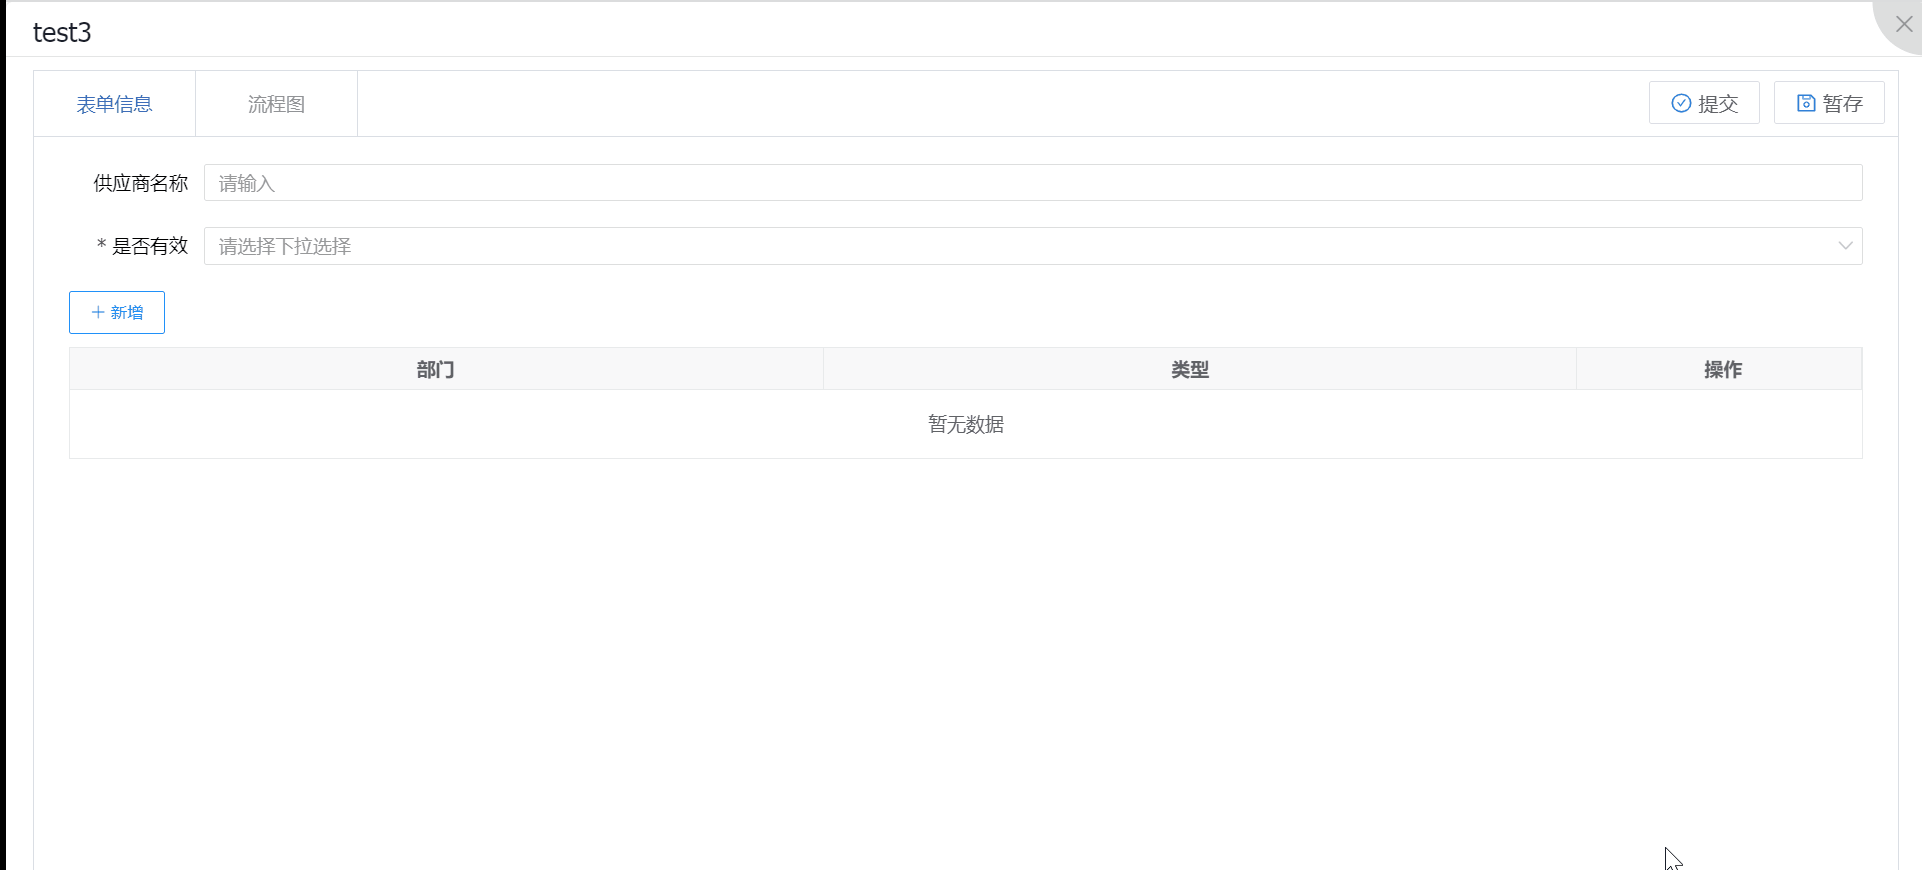Click the test3 dialog title

[62, 32]
